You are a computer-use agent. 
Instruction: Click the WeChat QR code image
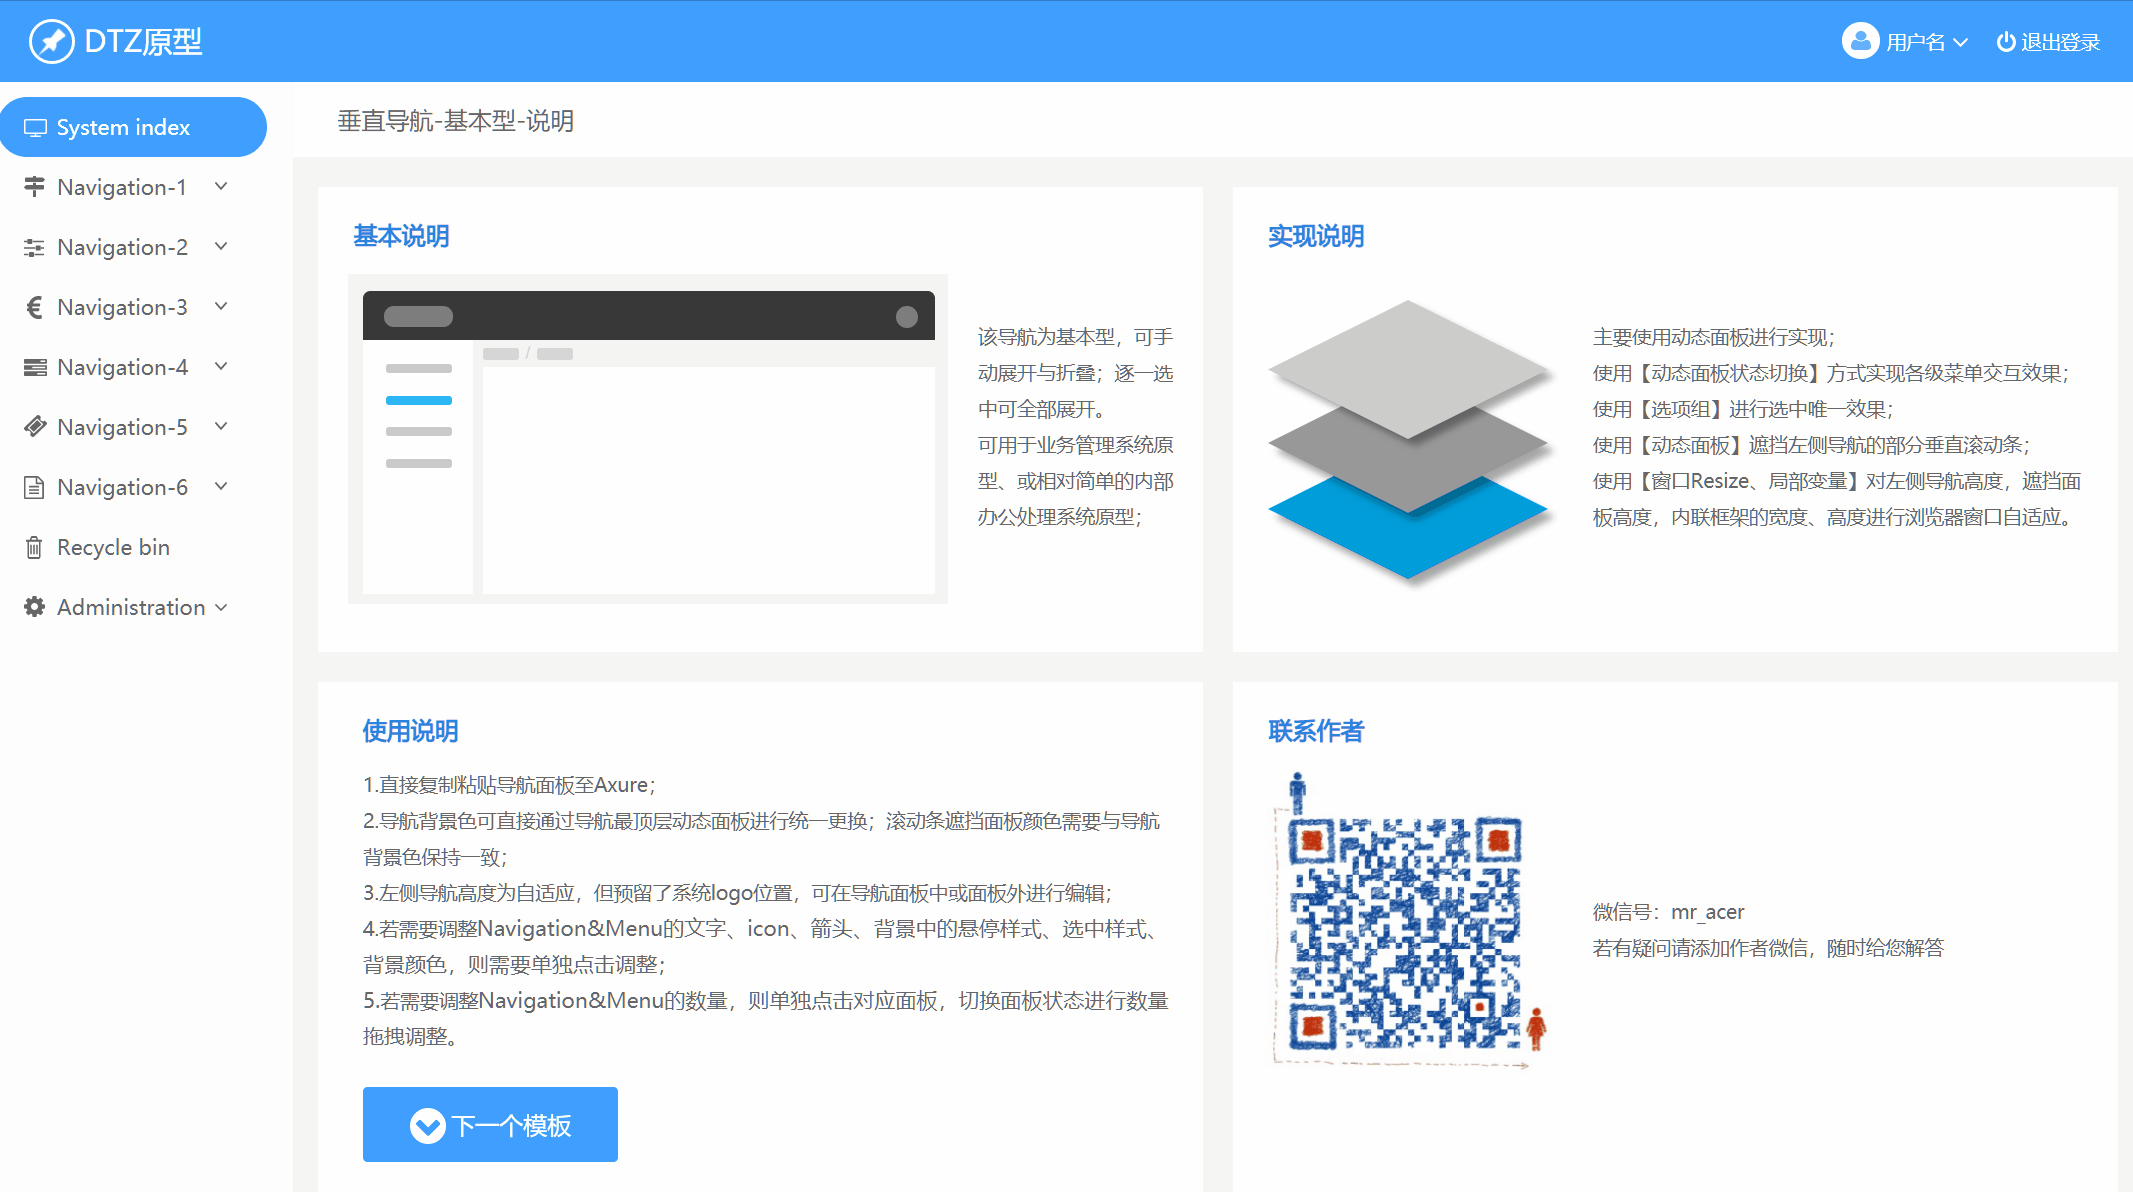(1408, 920)
